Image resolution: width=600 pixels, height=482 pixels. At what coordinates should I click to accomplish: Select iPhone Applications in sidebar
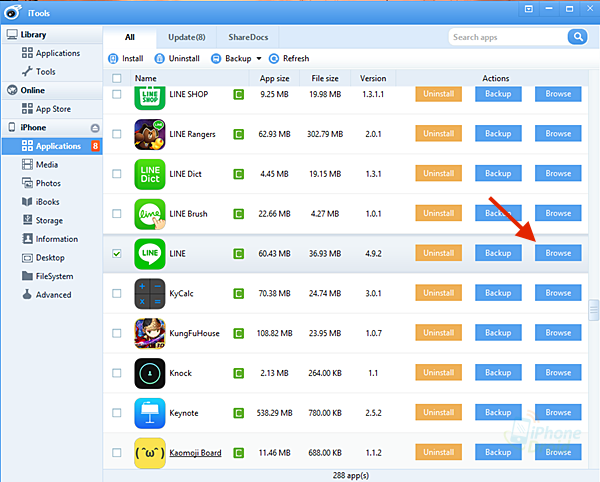pyautogui.click(x=52, y=146)
